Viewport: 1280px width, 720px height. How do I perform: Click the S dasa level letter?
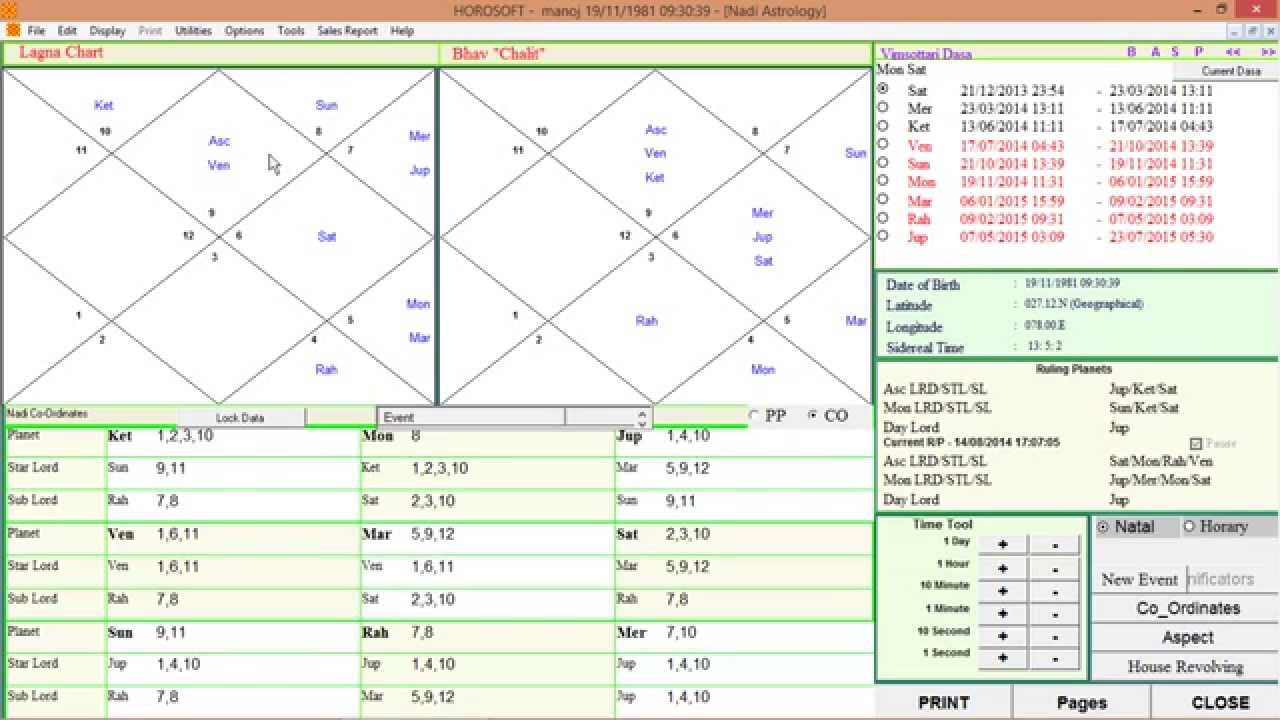click(1175, 52)
